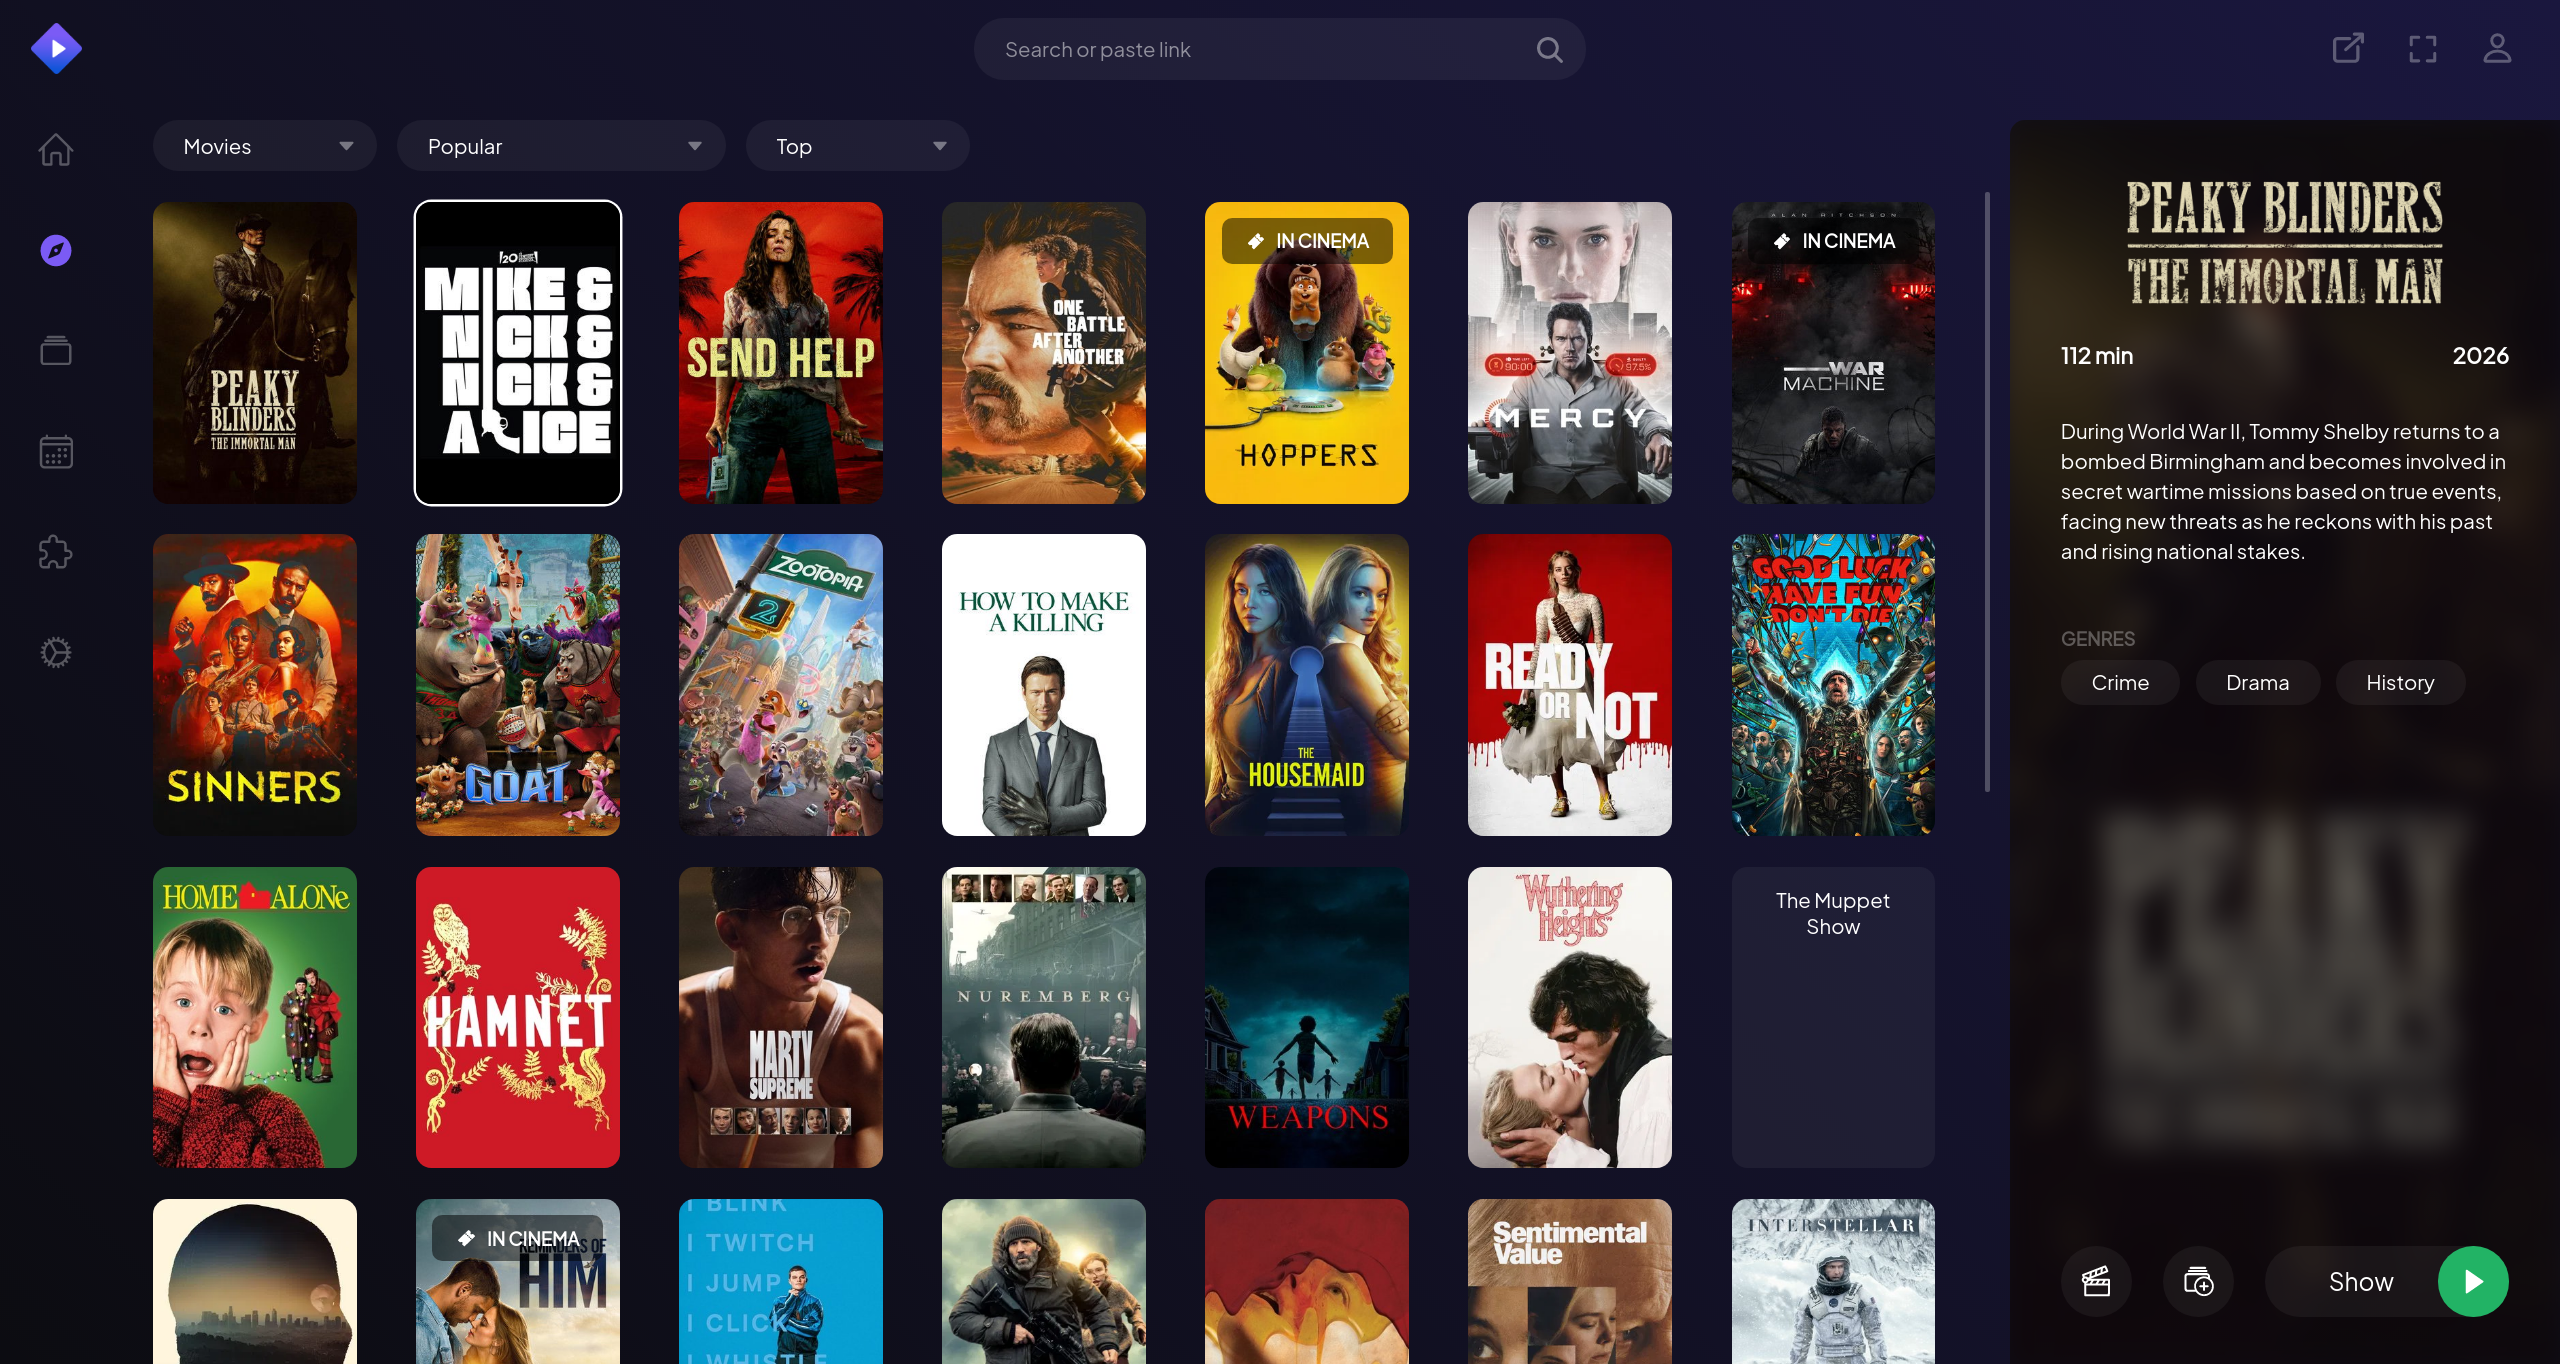The width and height of the screenshot is (2560, 1364).
Task: Toggle the Crime genre chip
Action: [x=2119, y=682]
